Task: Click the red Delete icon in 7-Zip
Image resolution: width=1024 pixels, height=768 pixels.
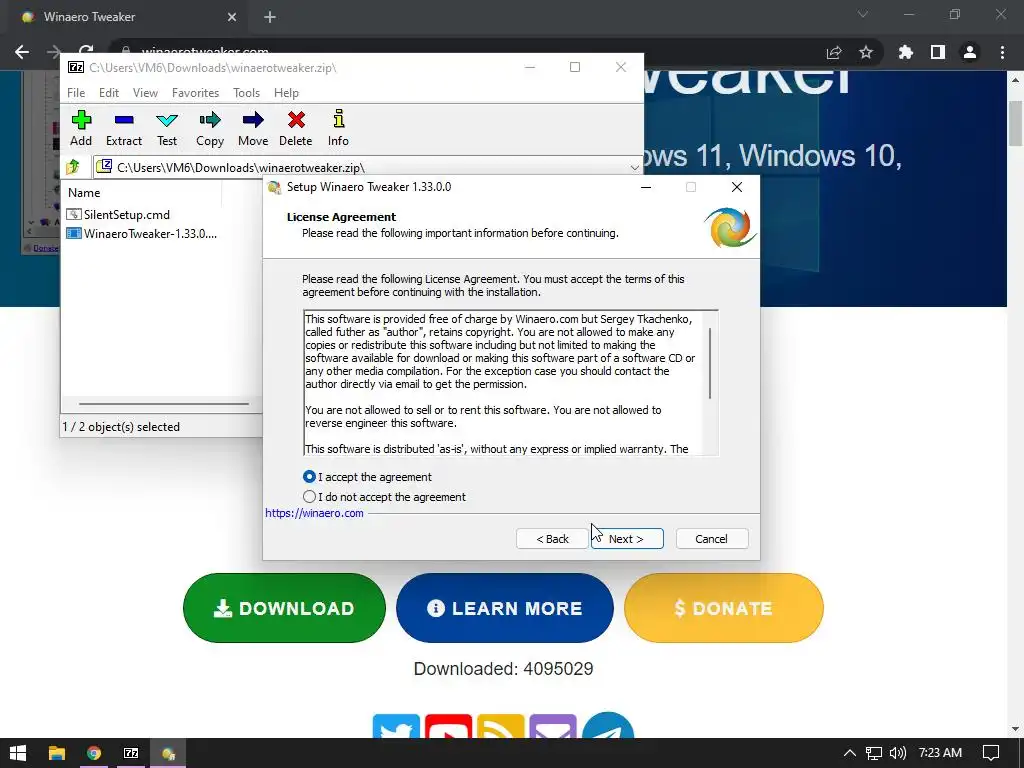Action: point(296,128)
